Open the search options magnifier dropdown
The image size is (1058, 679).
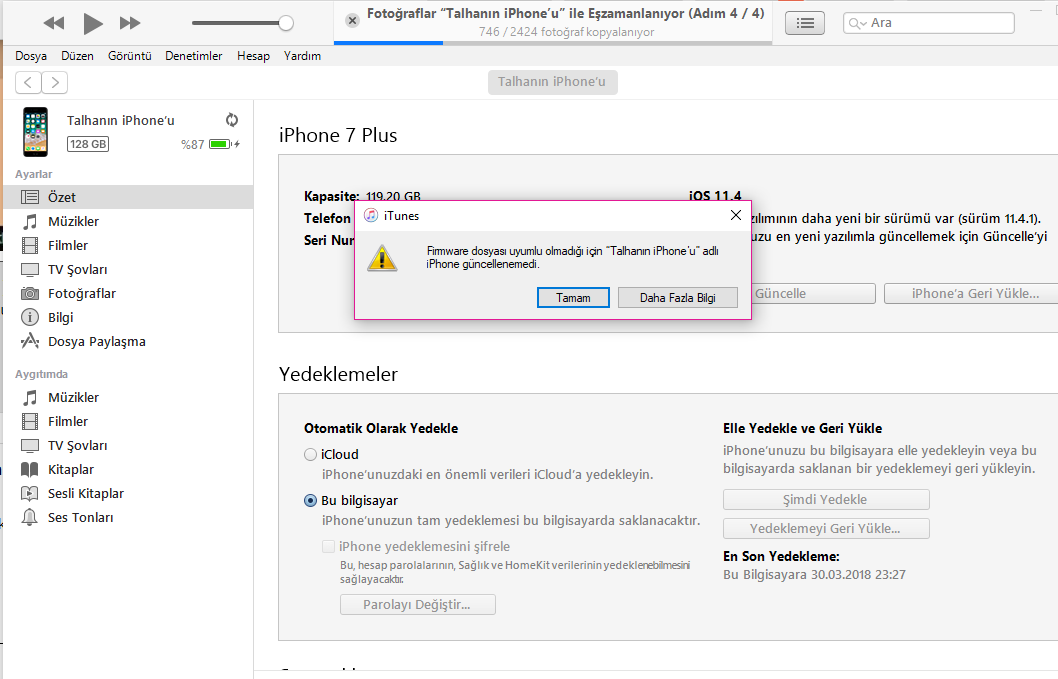857,24
